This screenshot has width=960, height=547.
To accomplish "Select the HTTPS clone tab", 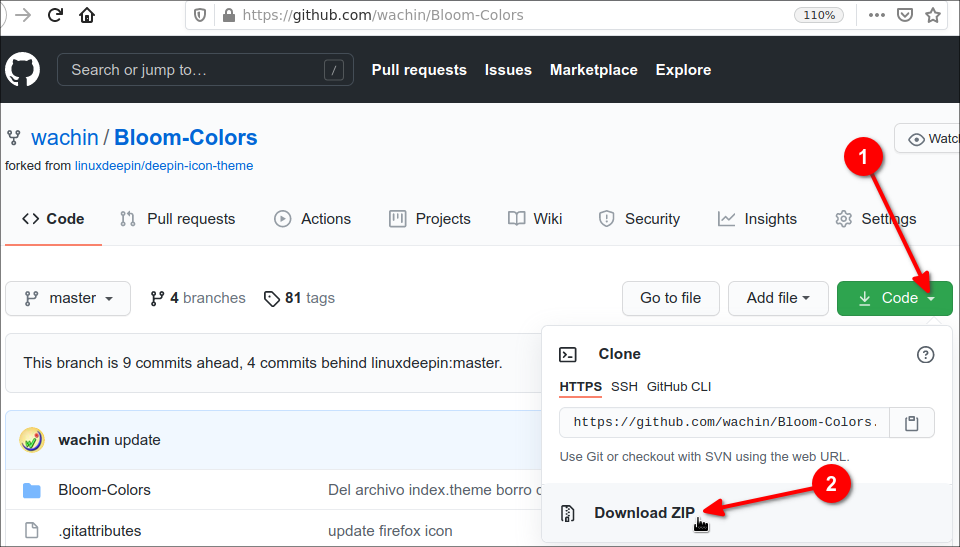I will coord(580,387).
